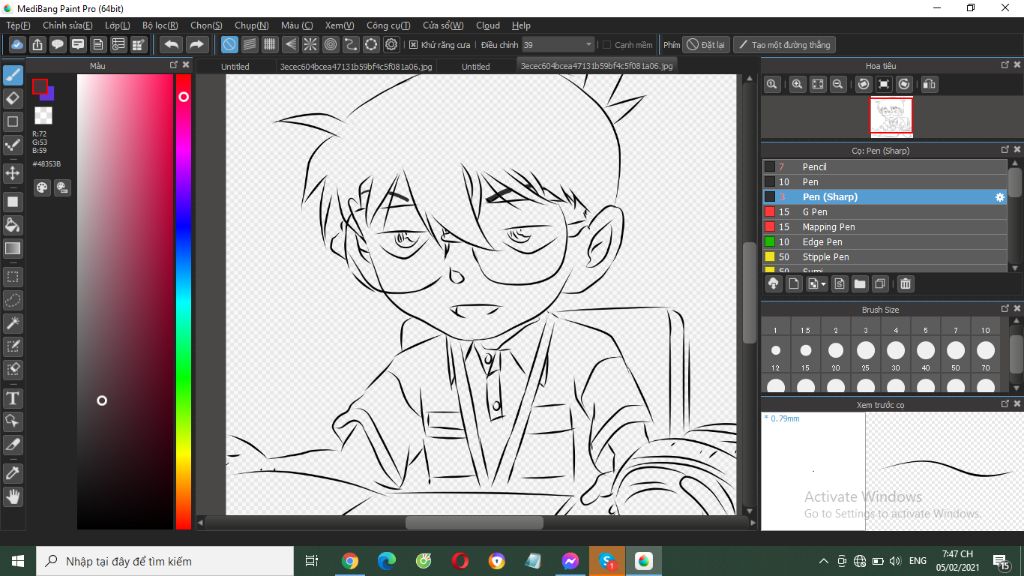The width and height of the screenshot is (1024, 576).
Task: Select the Hand pan tool
Action: click(x=12, y=497)
